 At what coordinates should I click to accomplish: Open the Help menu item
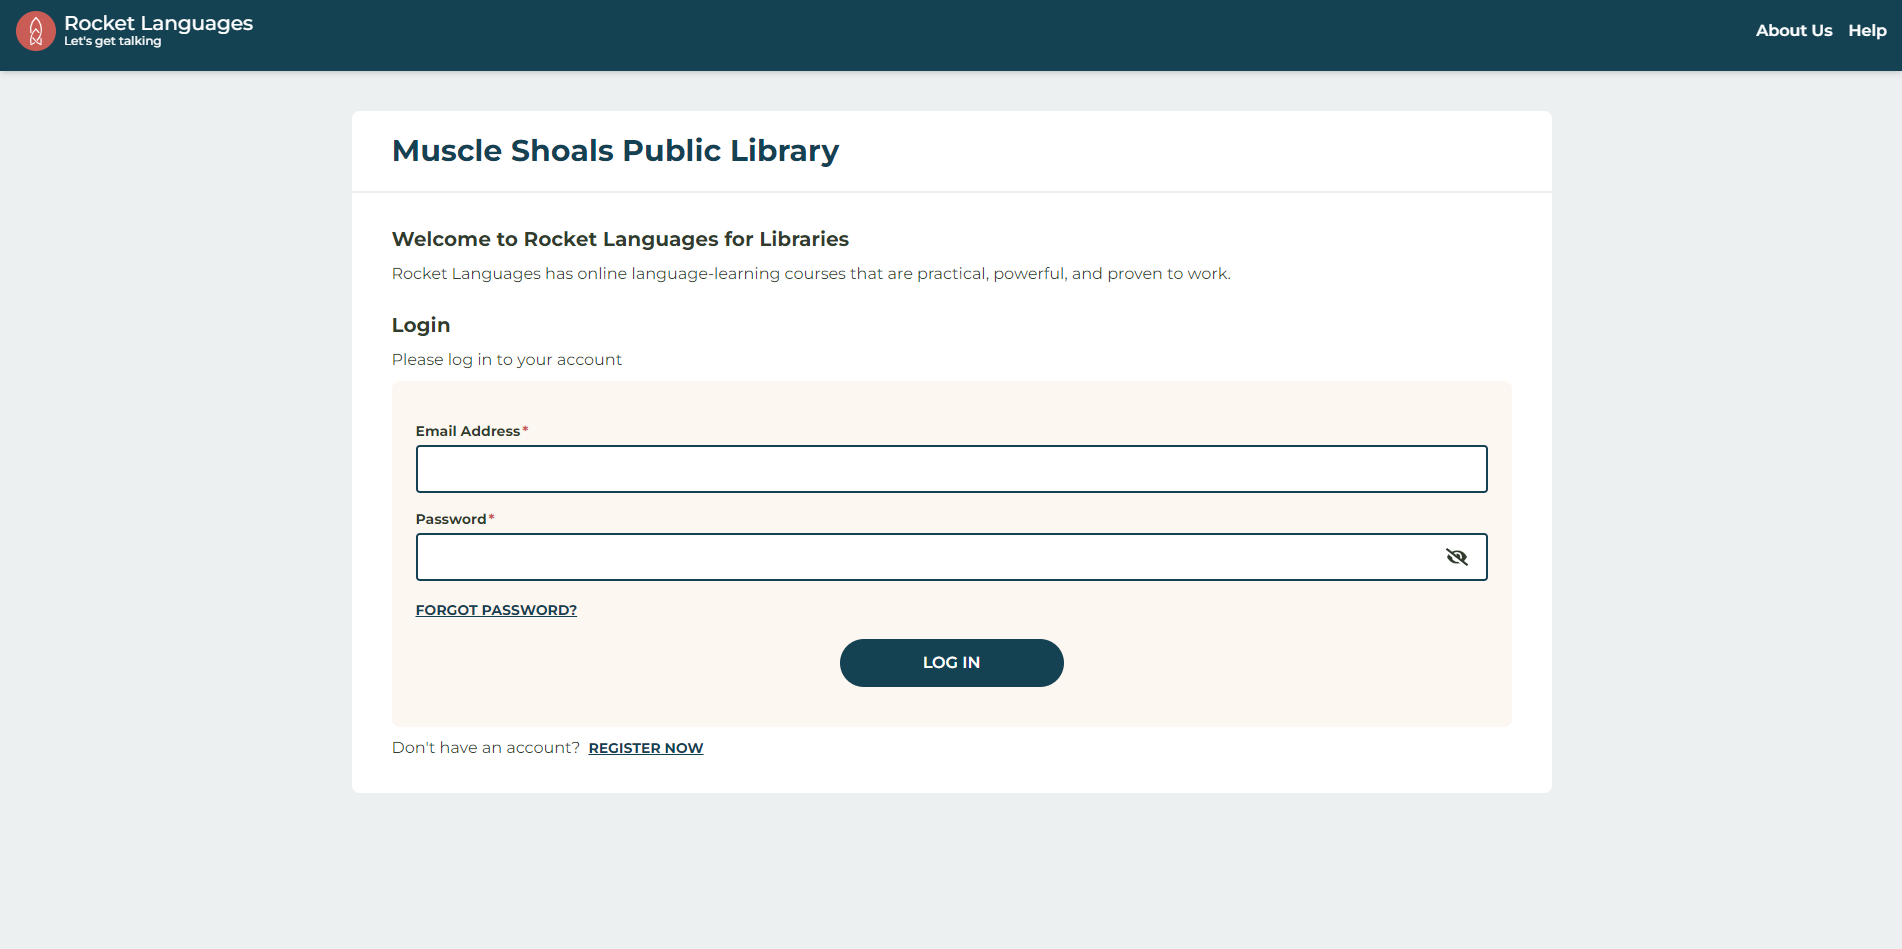pyautogui.click(x=1866, y=31)
